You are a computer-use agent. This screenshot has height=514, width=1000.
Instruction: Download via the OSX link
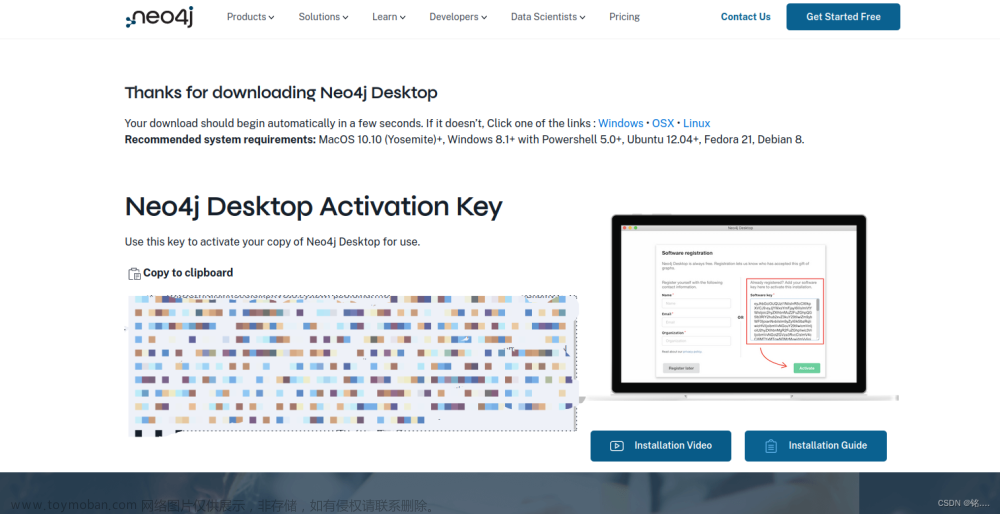tap(663, 123)
